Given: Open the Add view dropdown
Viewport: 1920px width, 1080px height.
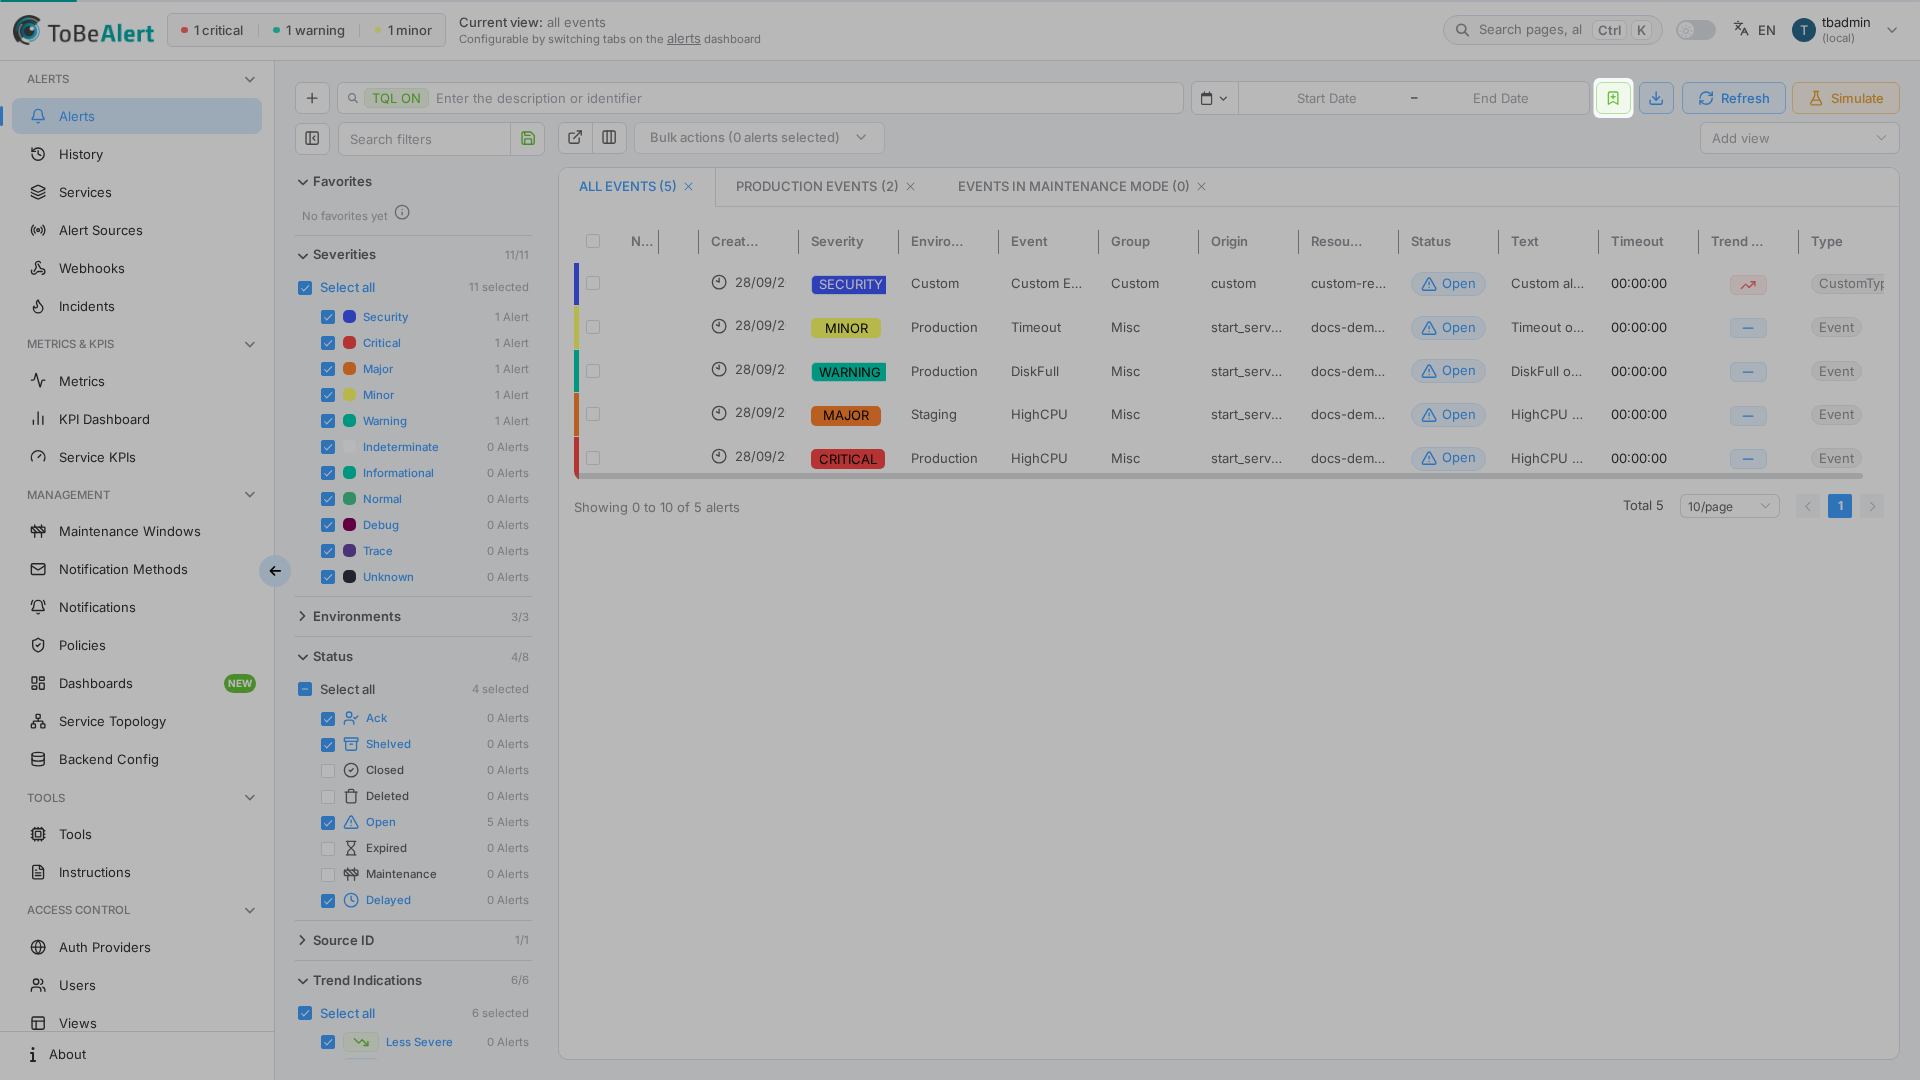Looking at the screenshot, I should coord(1799,138).
